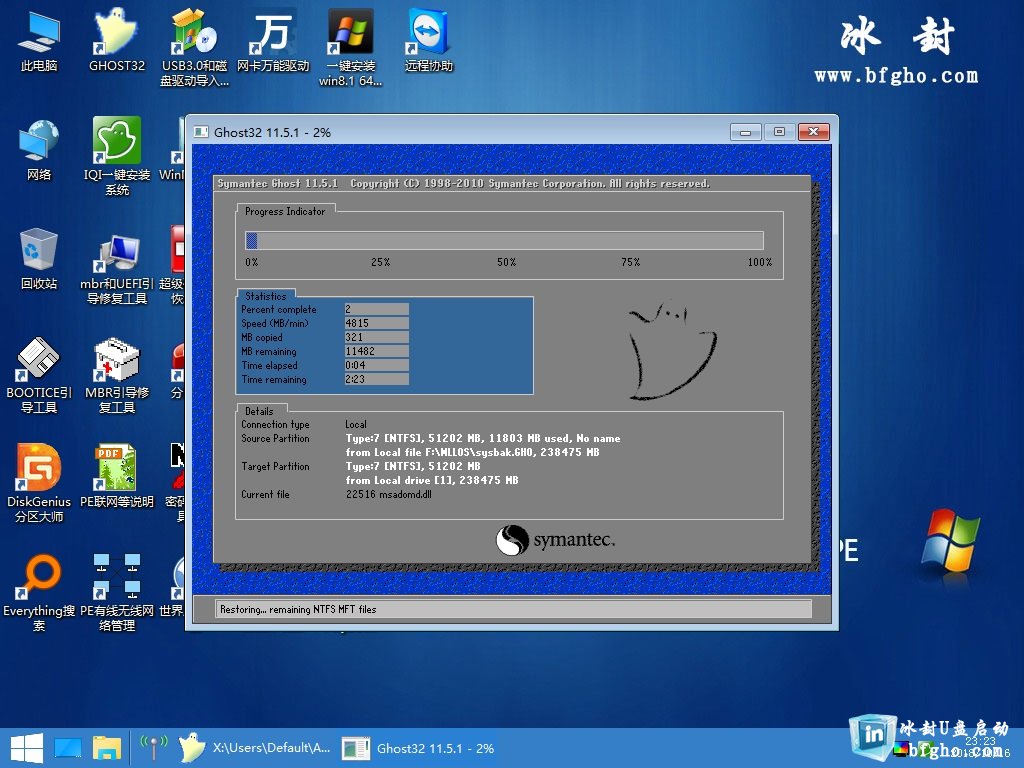The width and height of the screenshot is (1024, 768).
Task: Open the 此电脑 desktop icon
Action: 39,39
